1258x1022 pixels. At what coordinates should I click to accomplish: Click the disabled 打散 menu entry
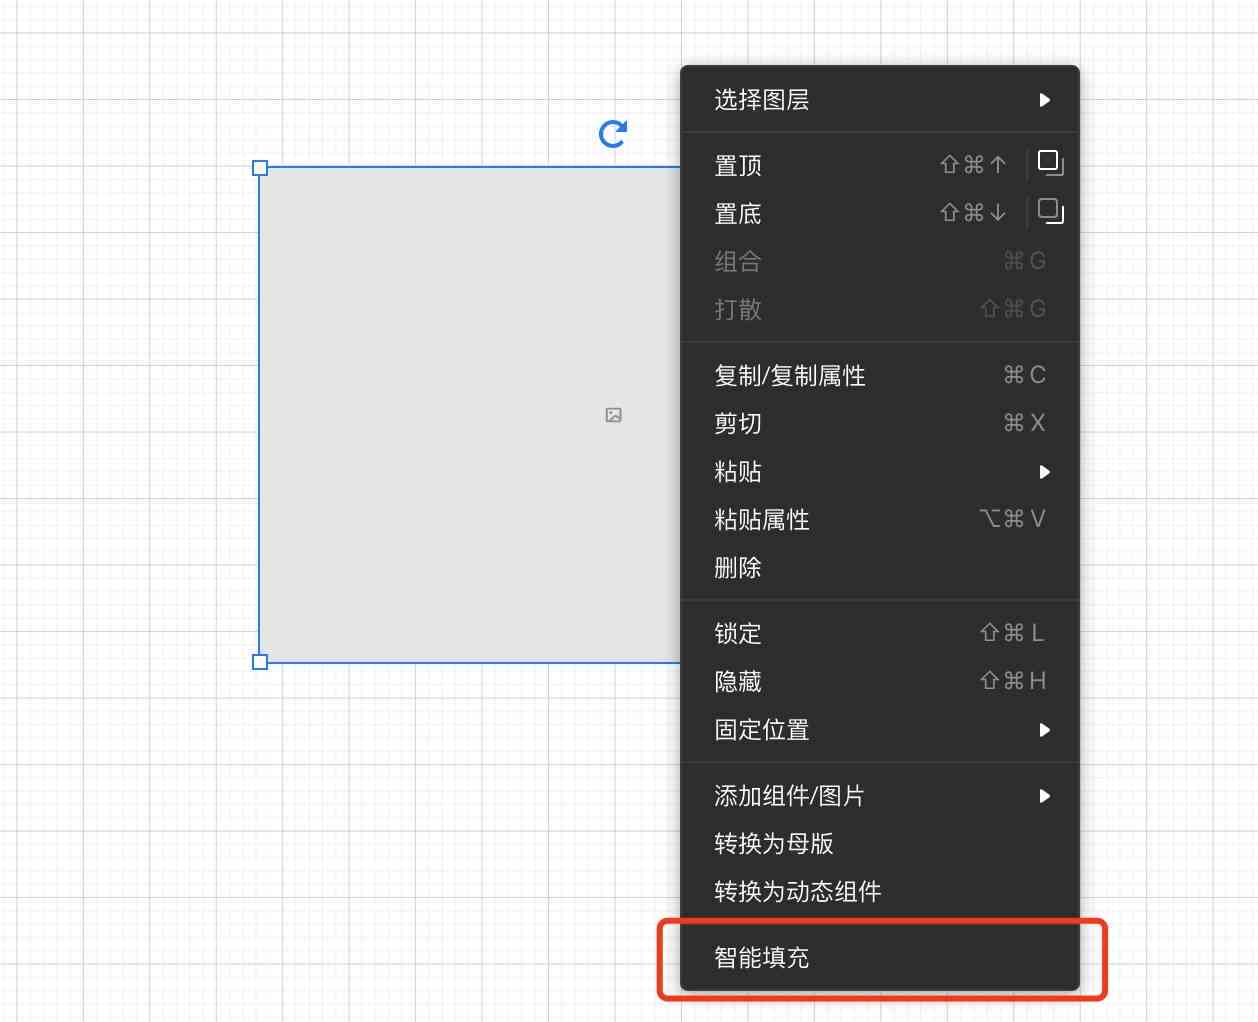879,310
